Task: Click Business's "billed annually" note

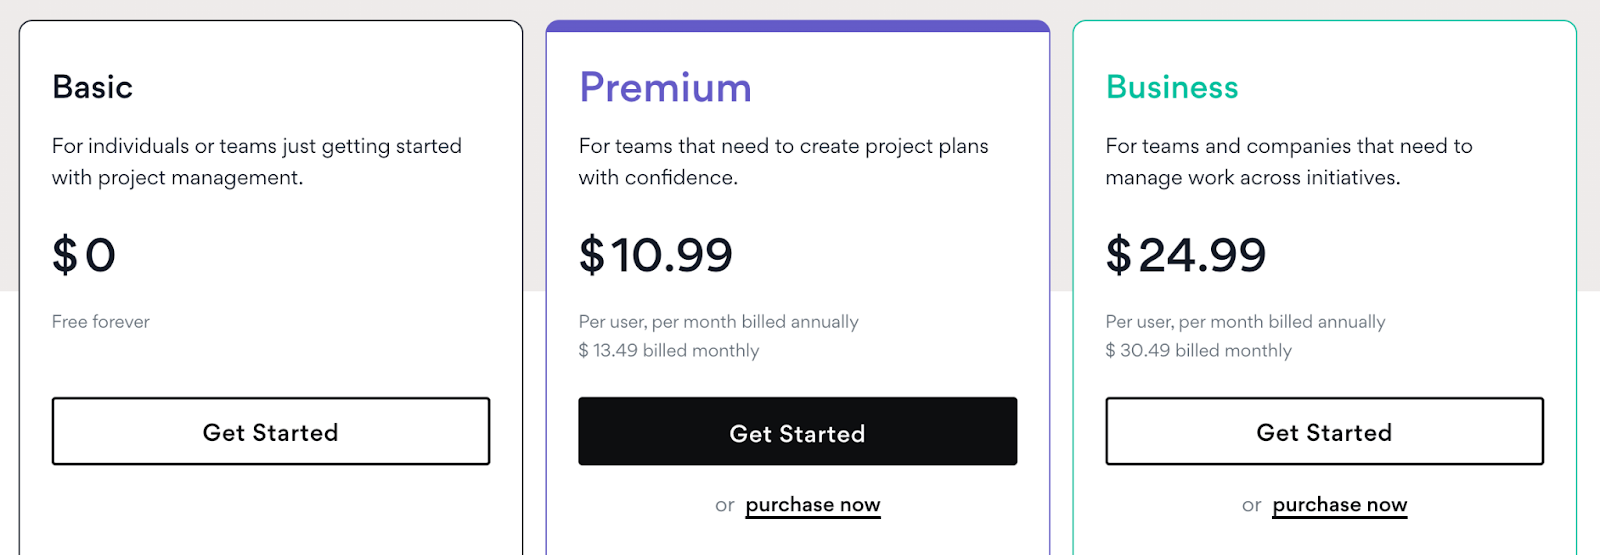Action: (x=1245, y=322)
